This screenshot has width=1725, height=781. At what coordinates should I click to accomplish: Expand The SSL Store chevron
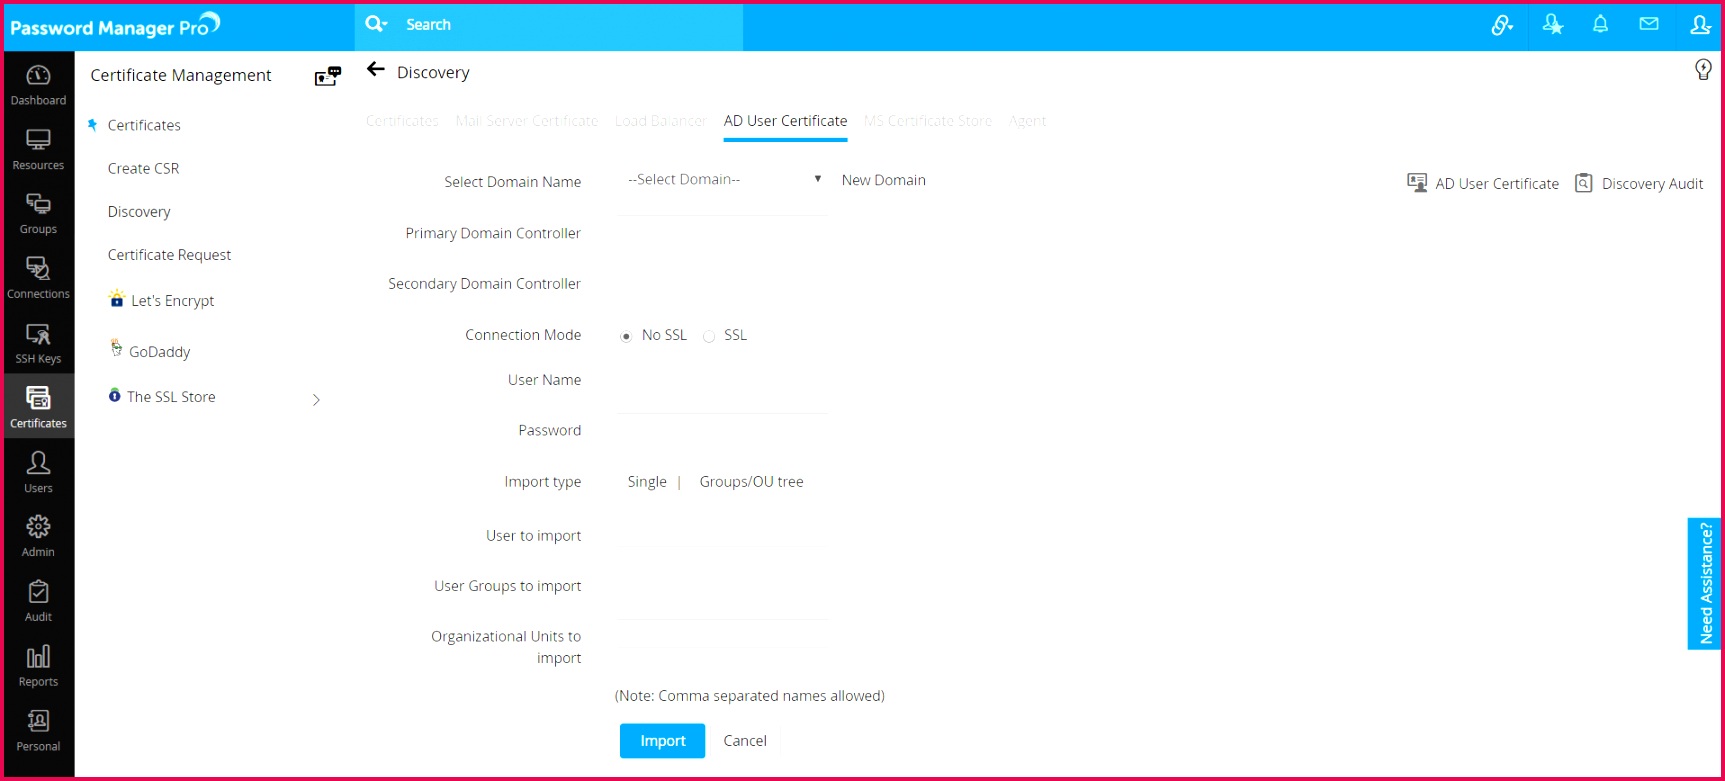316,400
